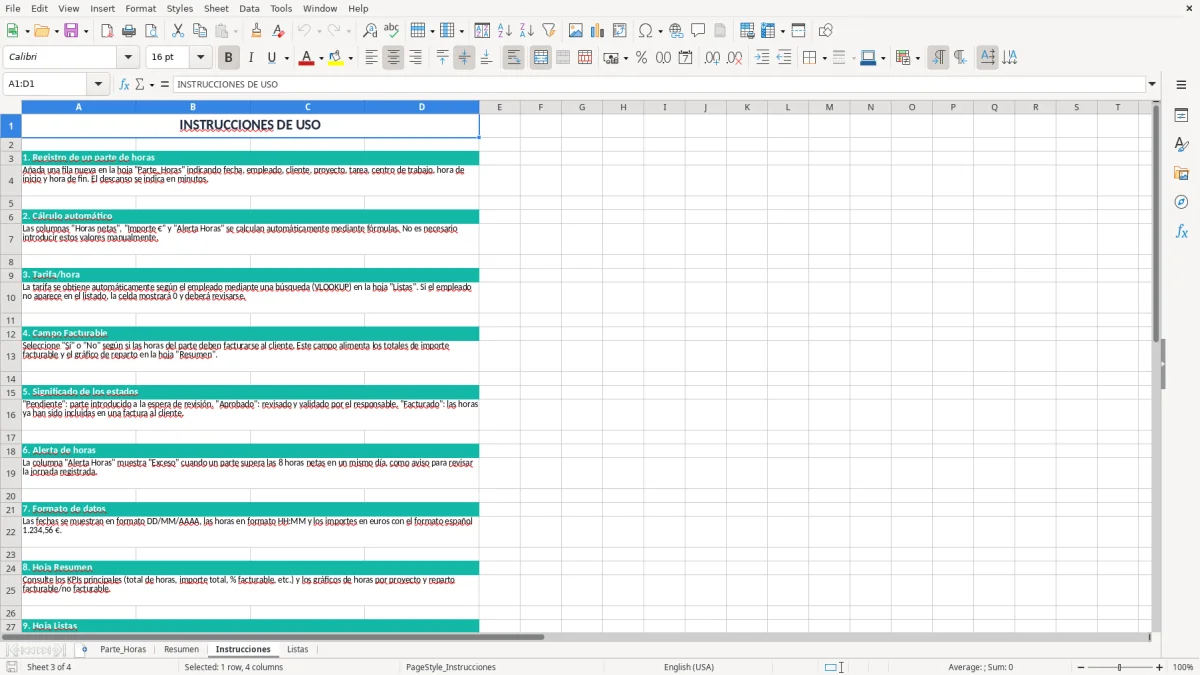The width and height of the screenshot is (1200, 675).
Task: Switch to the Listas sheet tab
Action: point(298,650)
